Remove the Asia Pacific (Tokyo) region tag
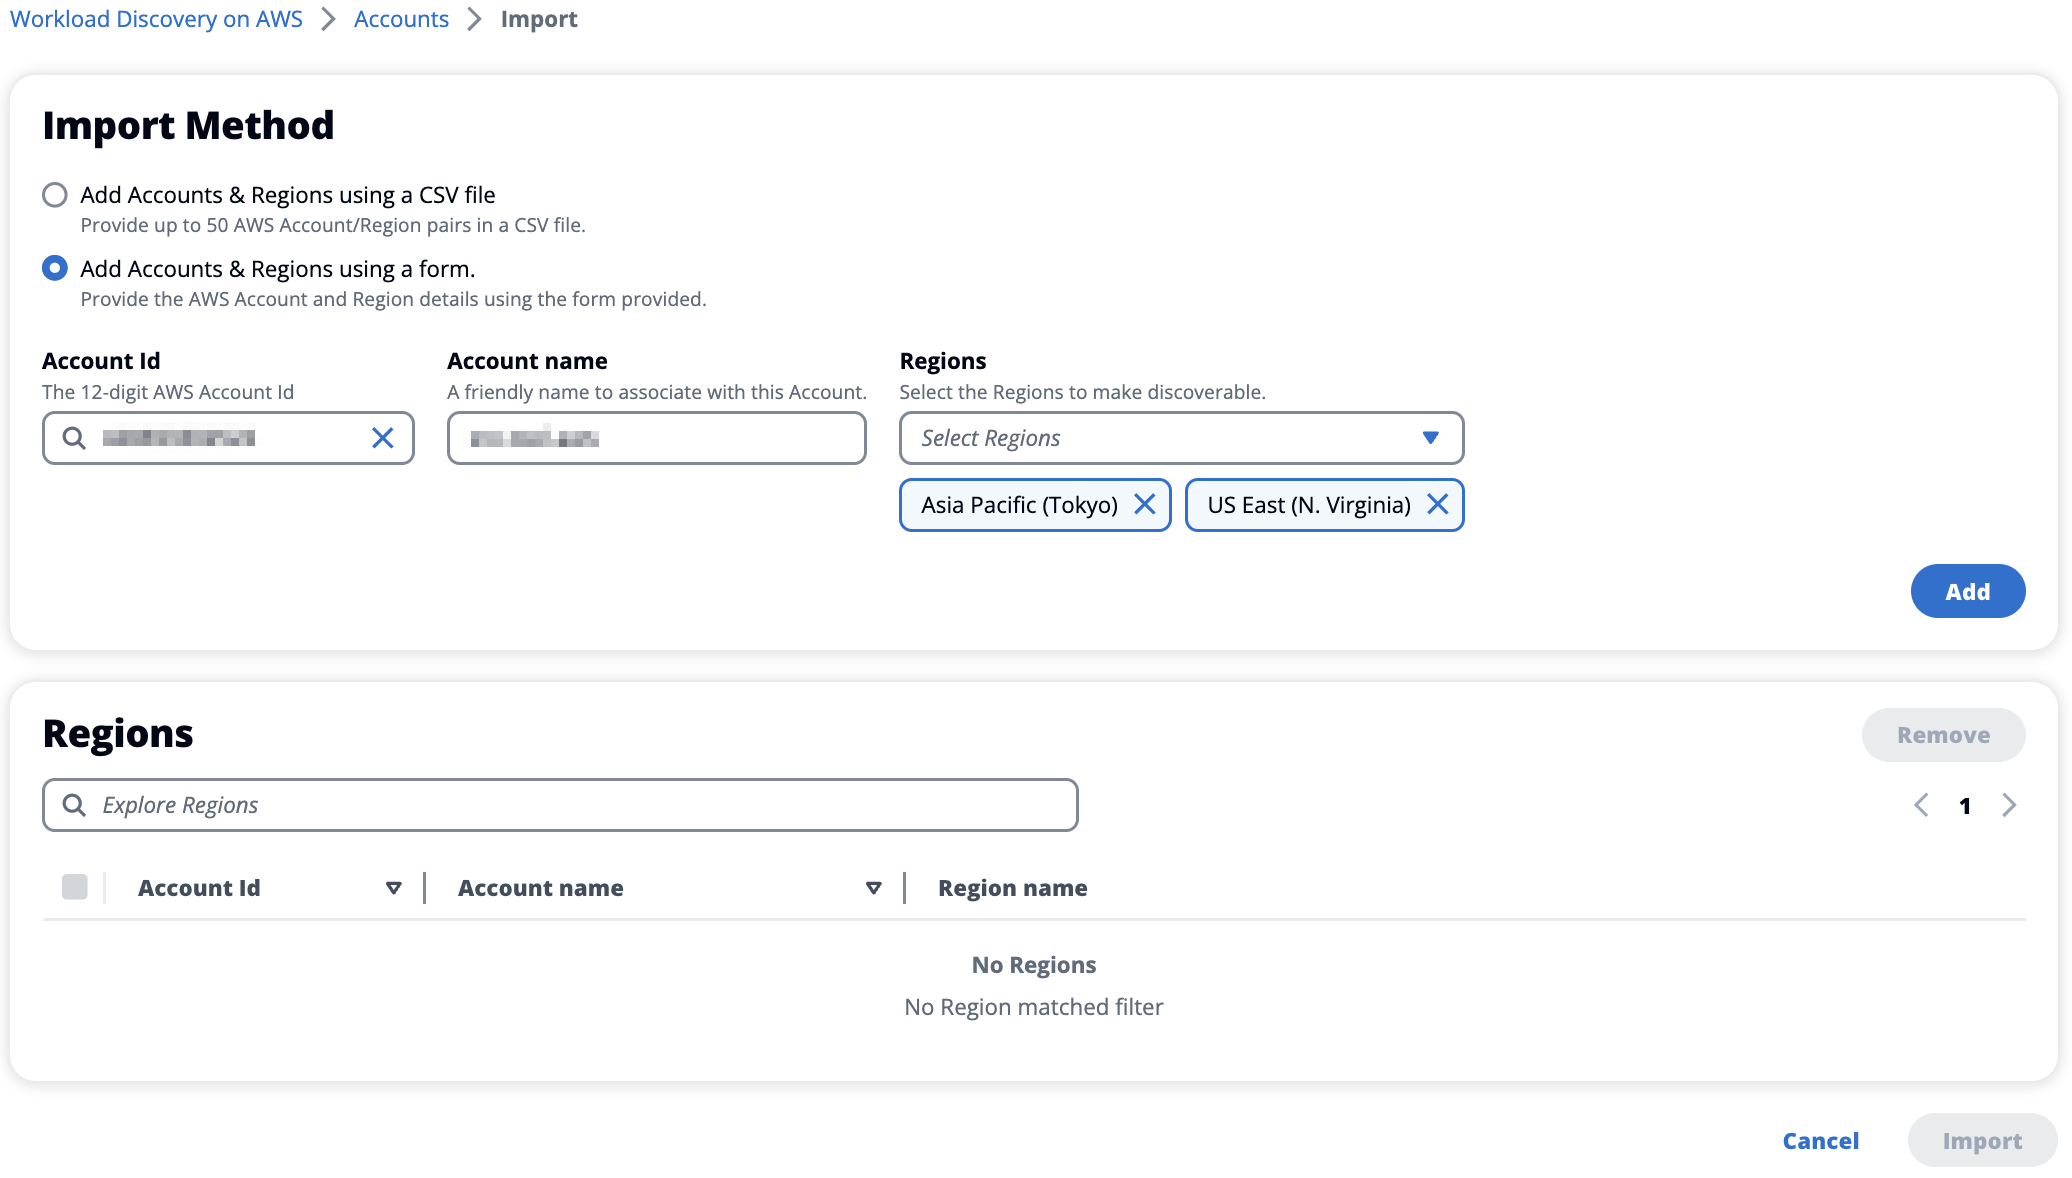Screen dimensions: 2072x1178 point(1145,505)
